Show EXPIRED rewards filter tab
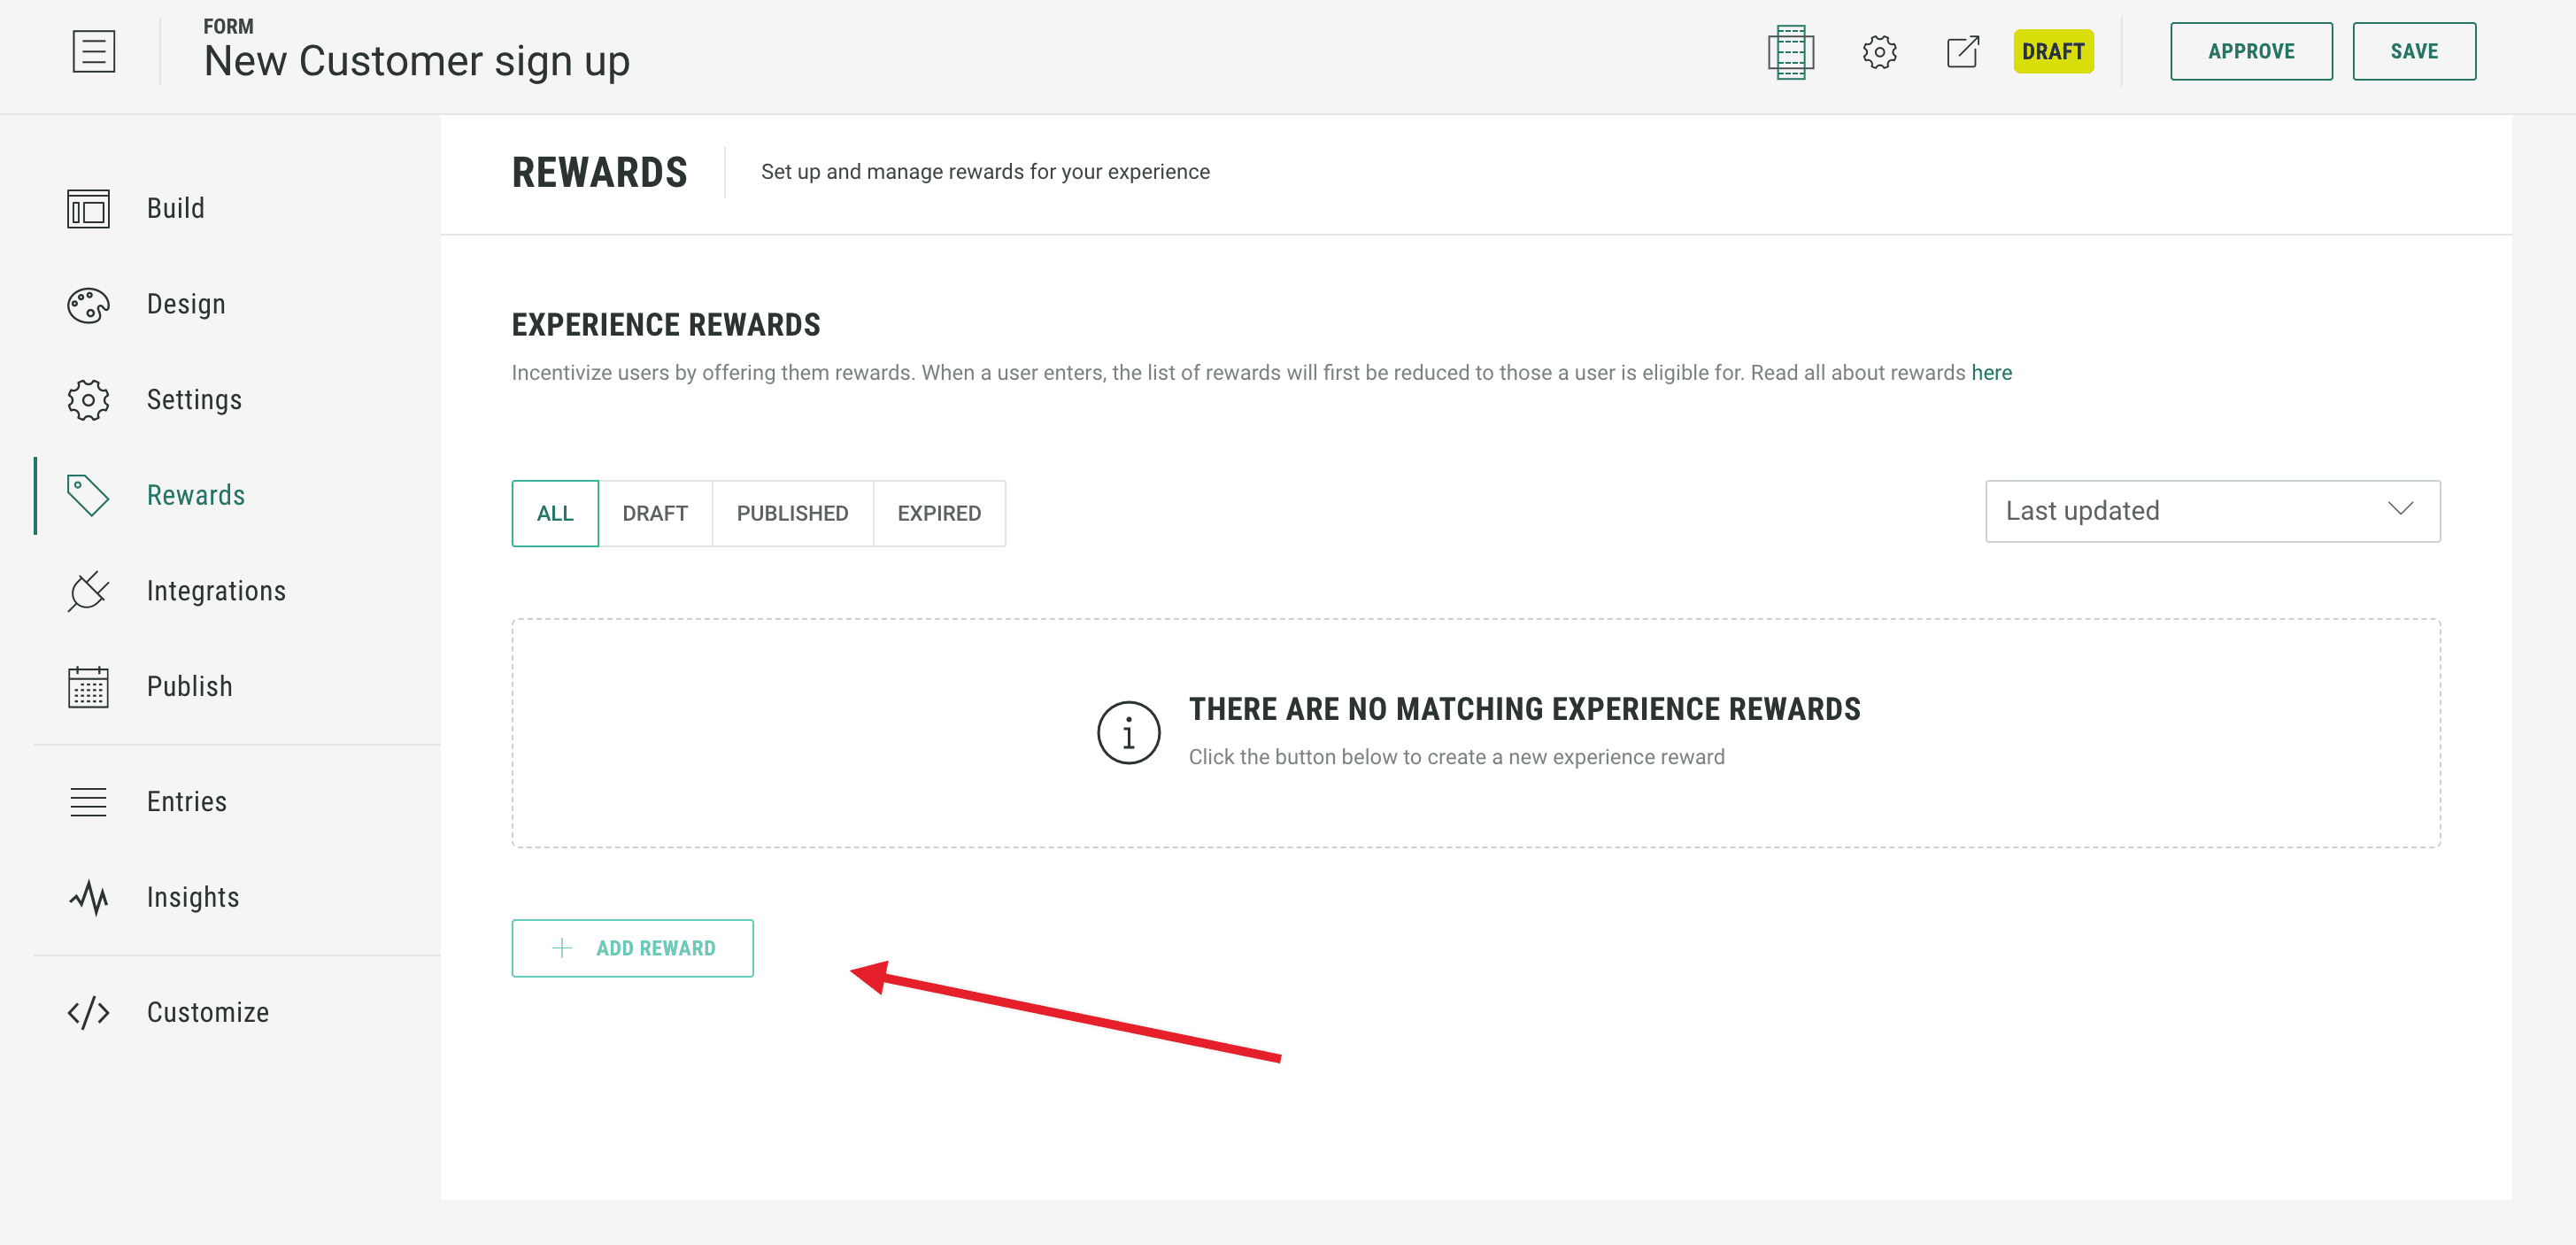 pos(938,513)
